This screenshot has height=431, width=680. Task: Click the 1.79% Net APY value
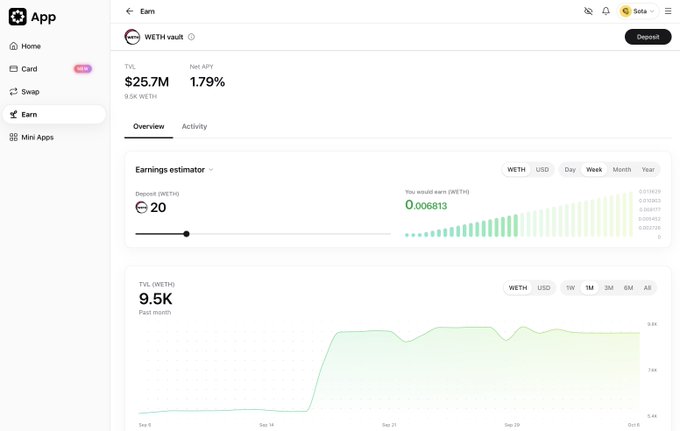pyautogui.click(x=207, y=82)
